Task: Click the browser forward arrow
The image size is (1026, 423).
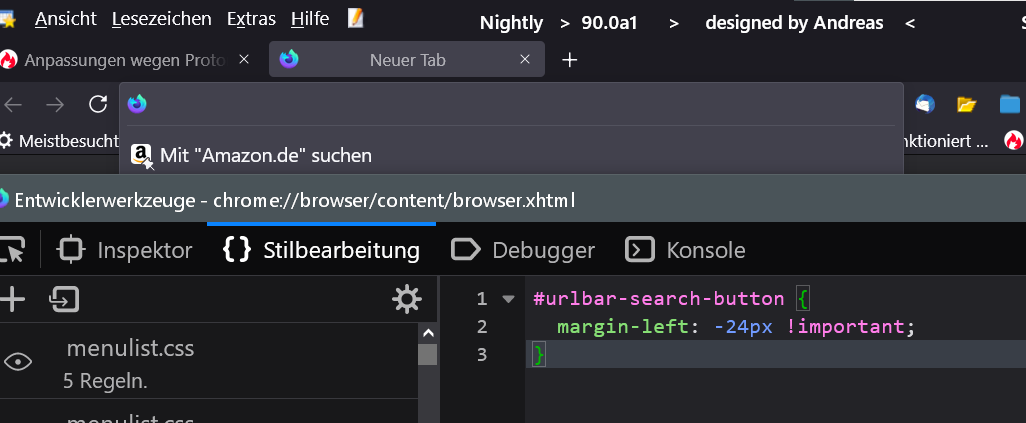Action: [55, 104]
